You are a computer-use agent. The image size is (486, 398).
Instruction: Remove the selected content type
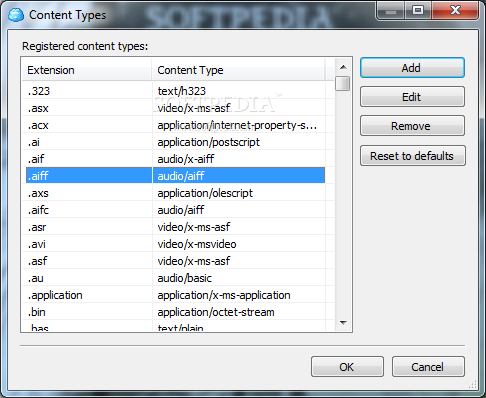[412, 126]
